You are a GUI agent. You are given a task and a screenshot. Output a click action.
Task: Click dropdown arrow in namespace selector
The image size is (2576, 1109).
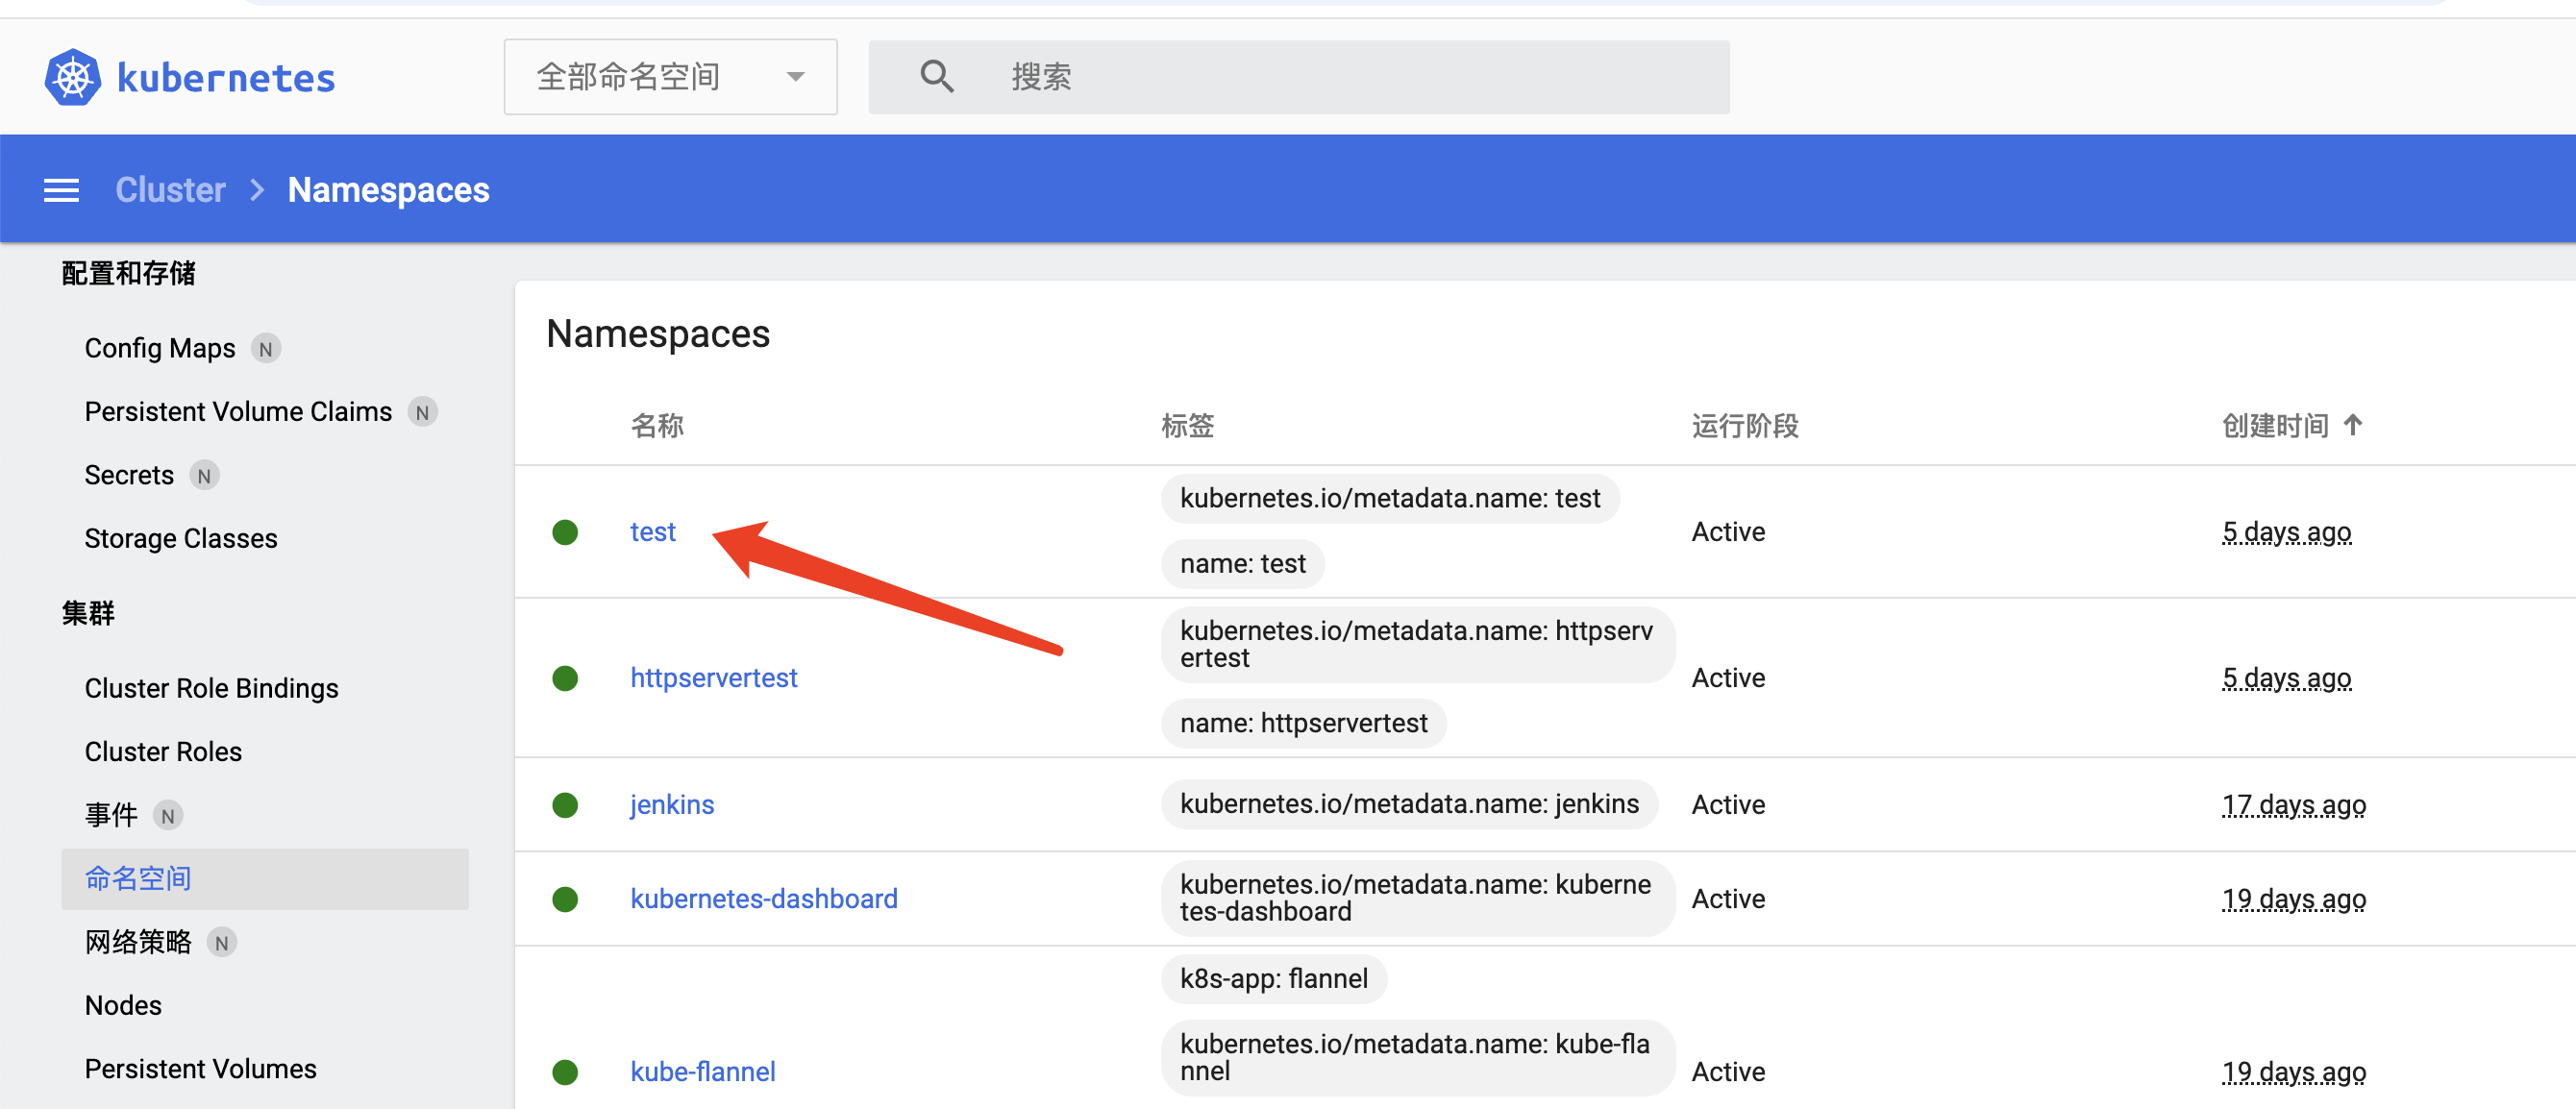[x=796, y=77]
